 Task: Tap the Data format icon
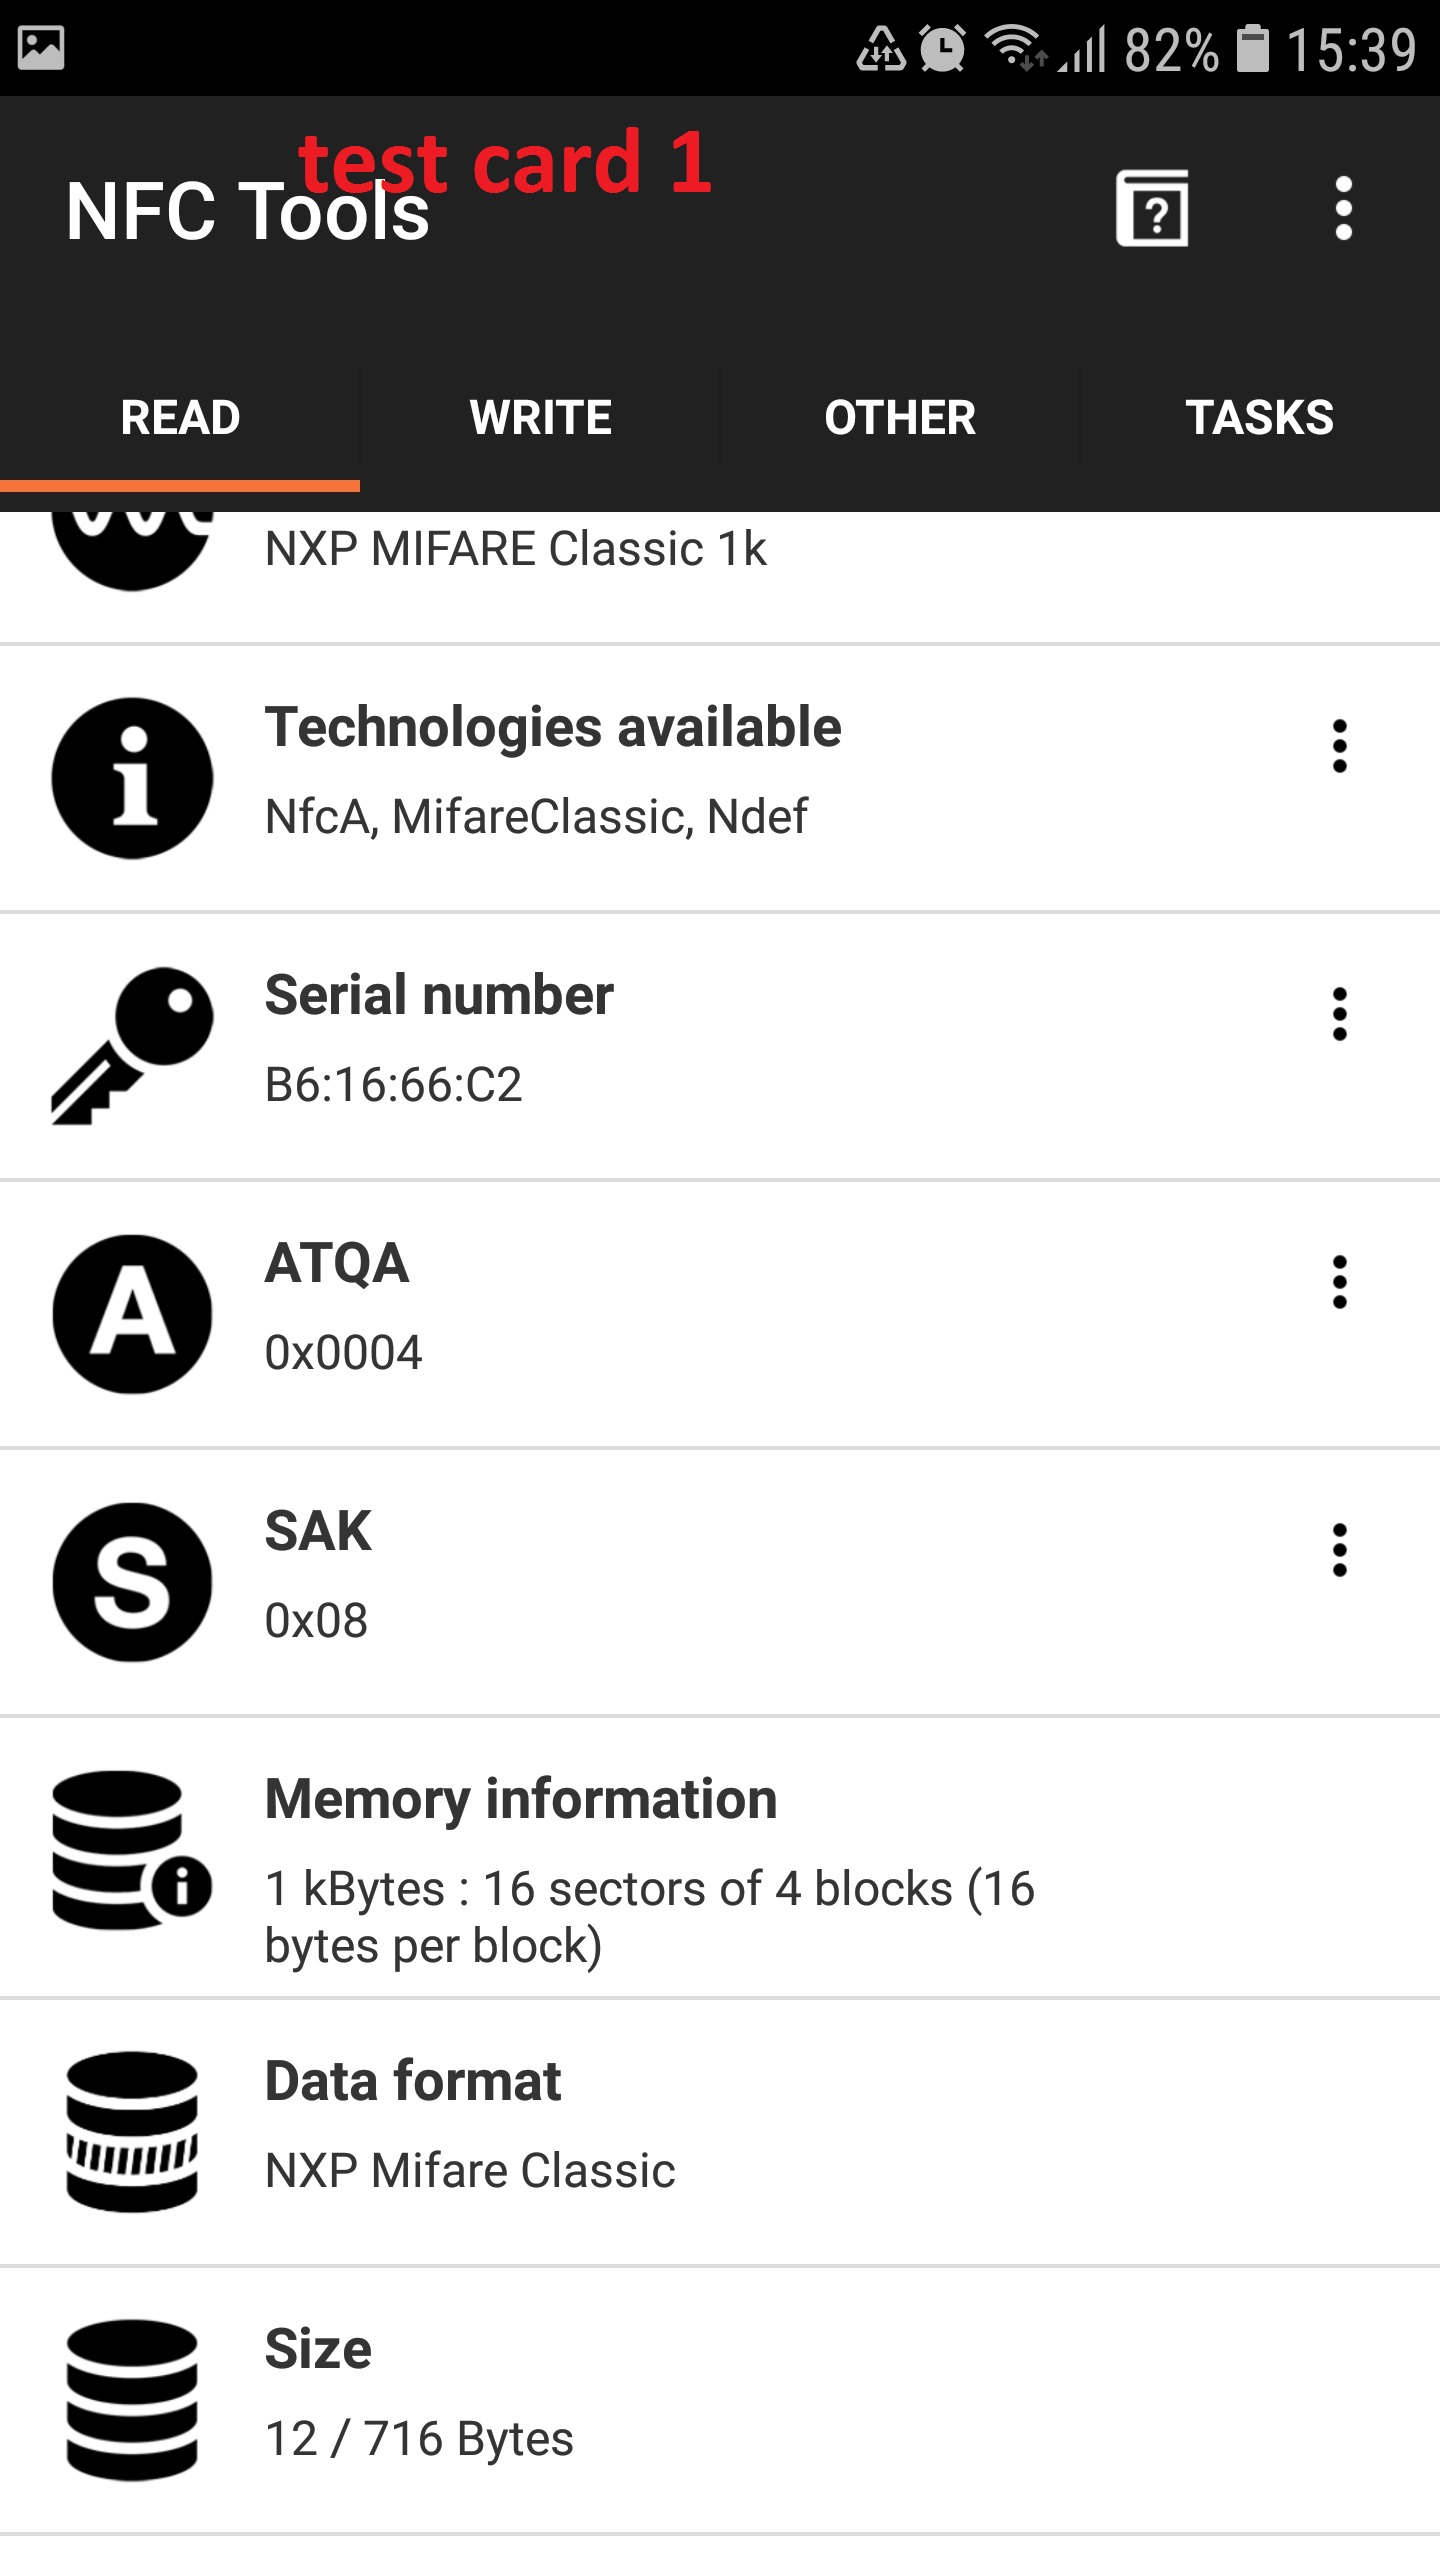(x=132, y=2130)
